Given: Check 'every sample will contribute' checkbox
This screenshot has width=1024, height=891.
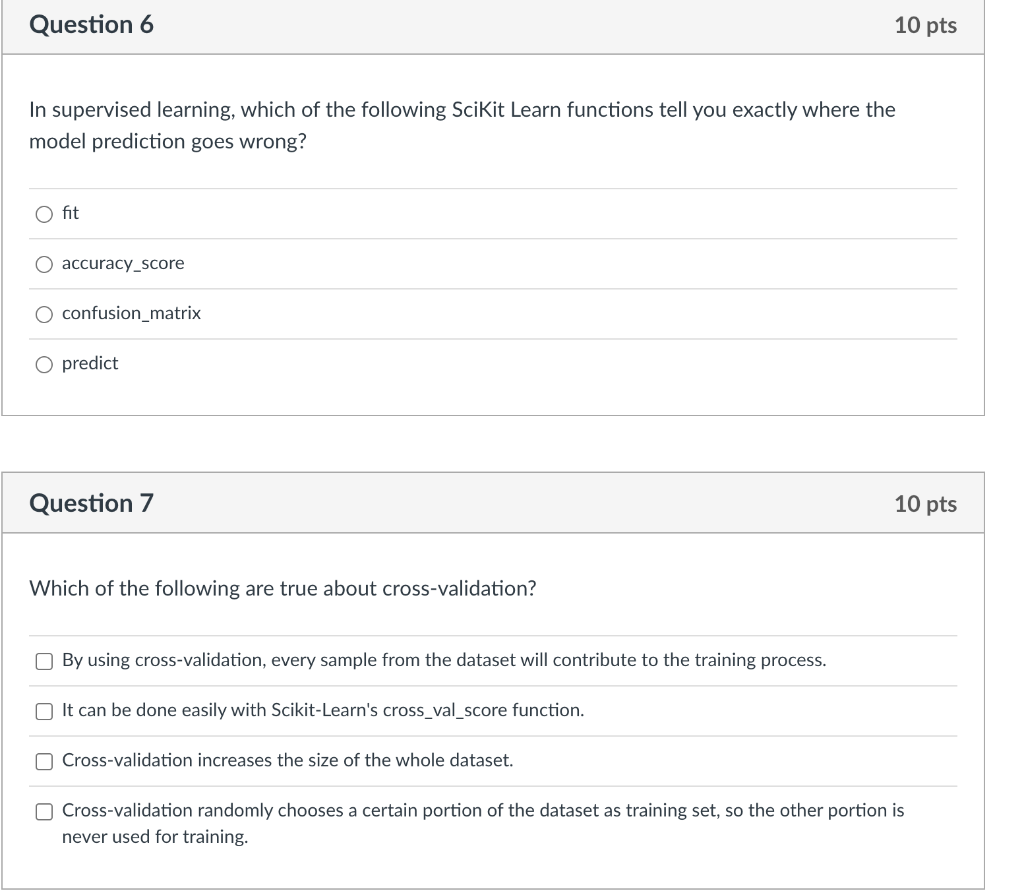Looking at the screenshot, I should [44, 662].
